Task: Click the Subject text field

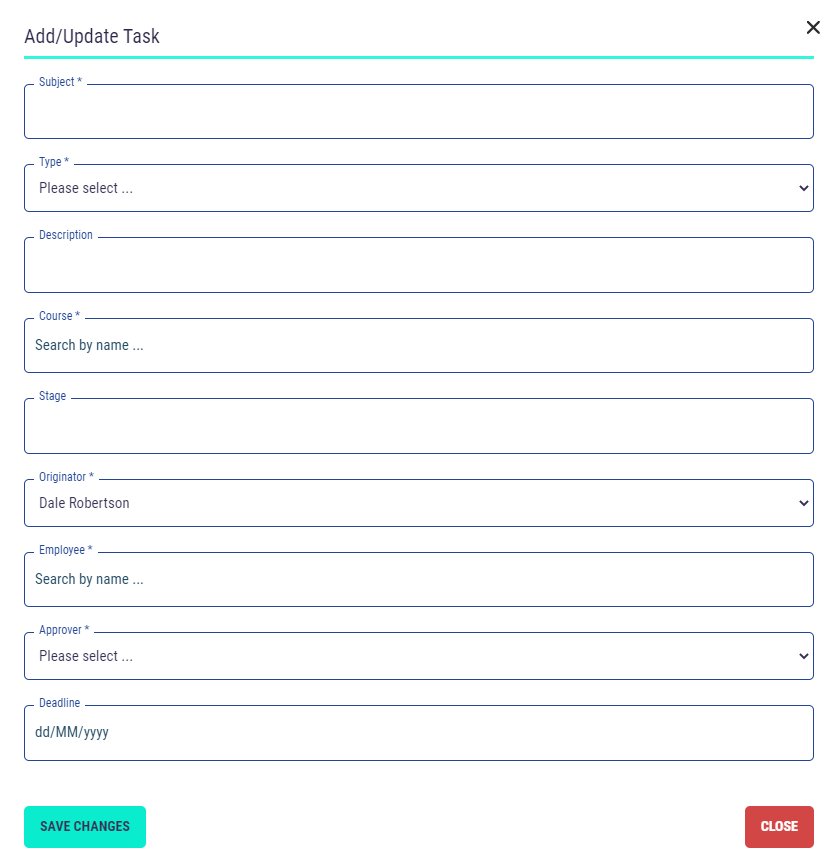Action: 418,114
